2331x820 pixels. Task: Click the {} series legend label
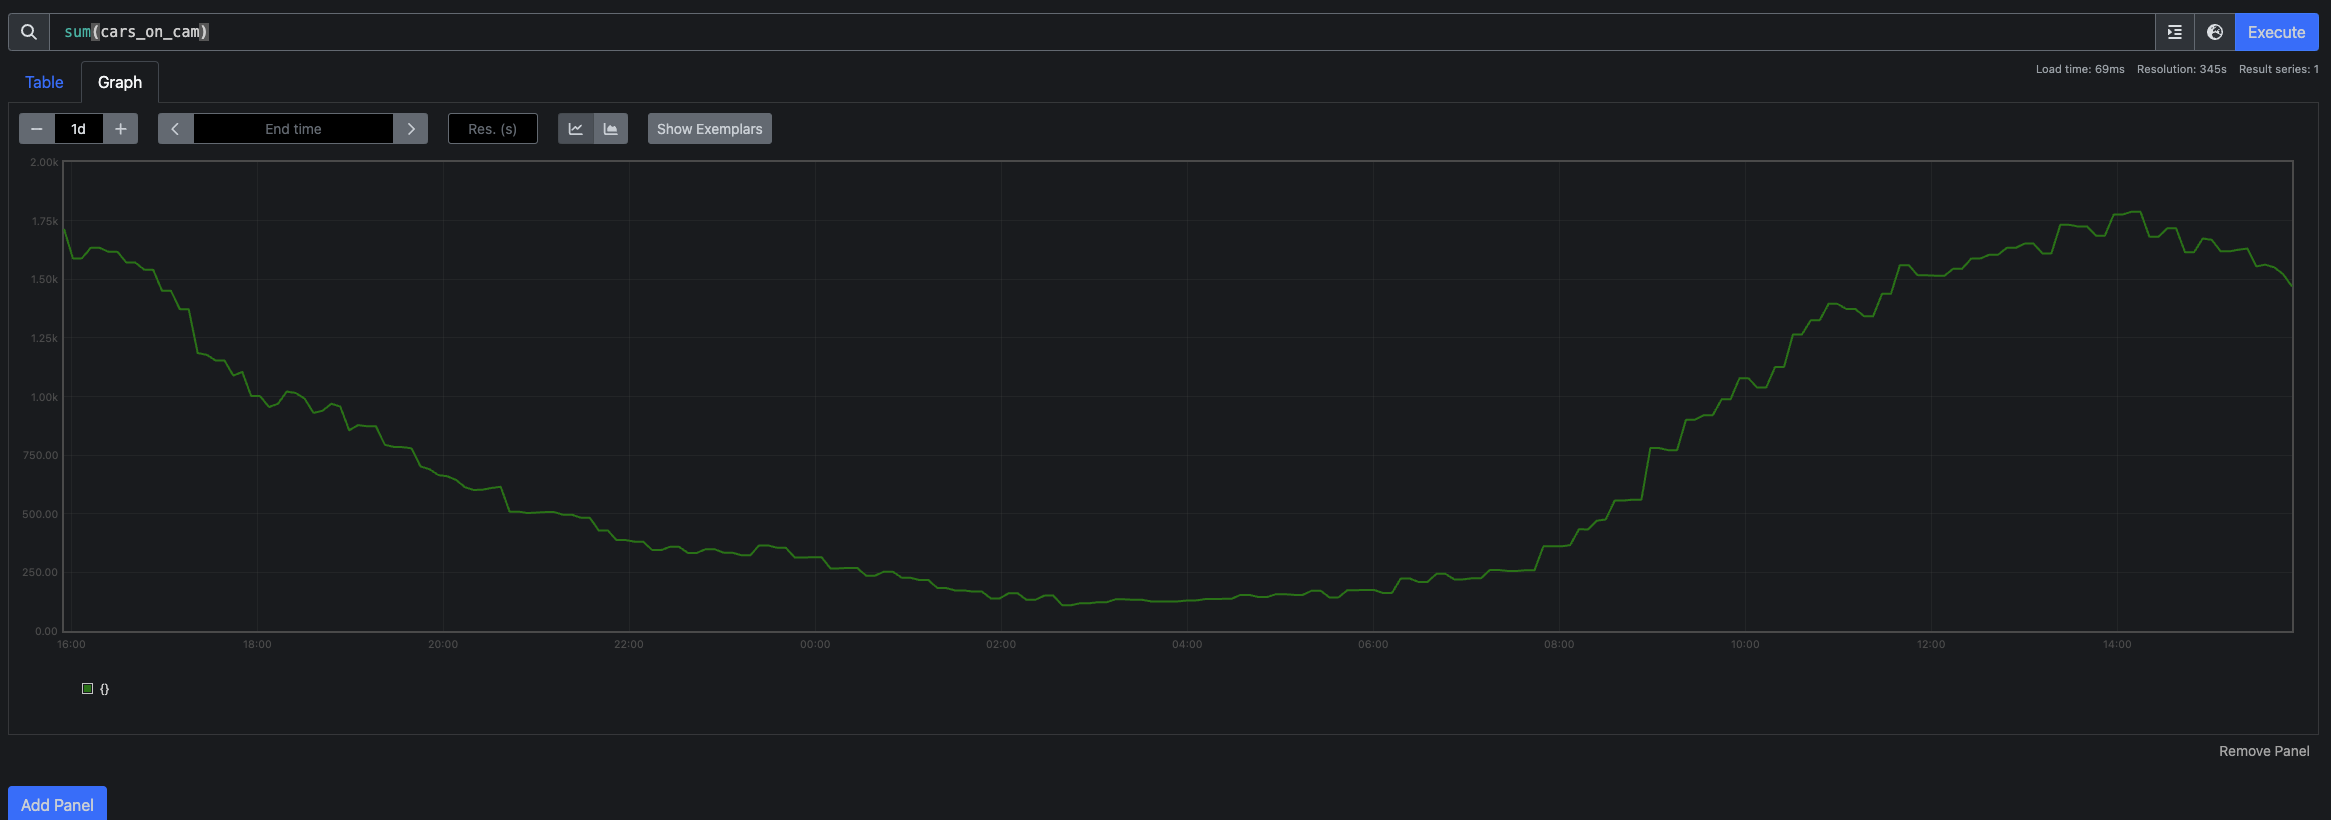click(105, 689)
